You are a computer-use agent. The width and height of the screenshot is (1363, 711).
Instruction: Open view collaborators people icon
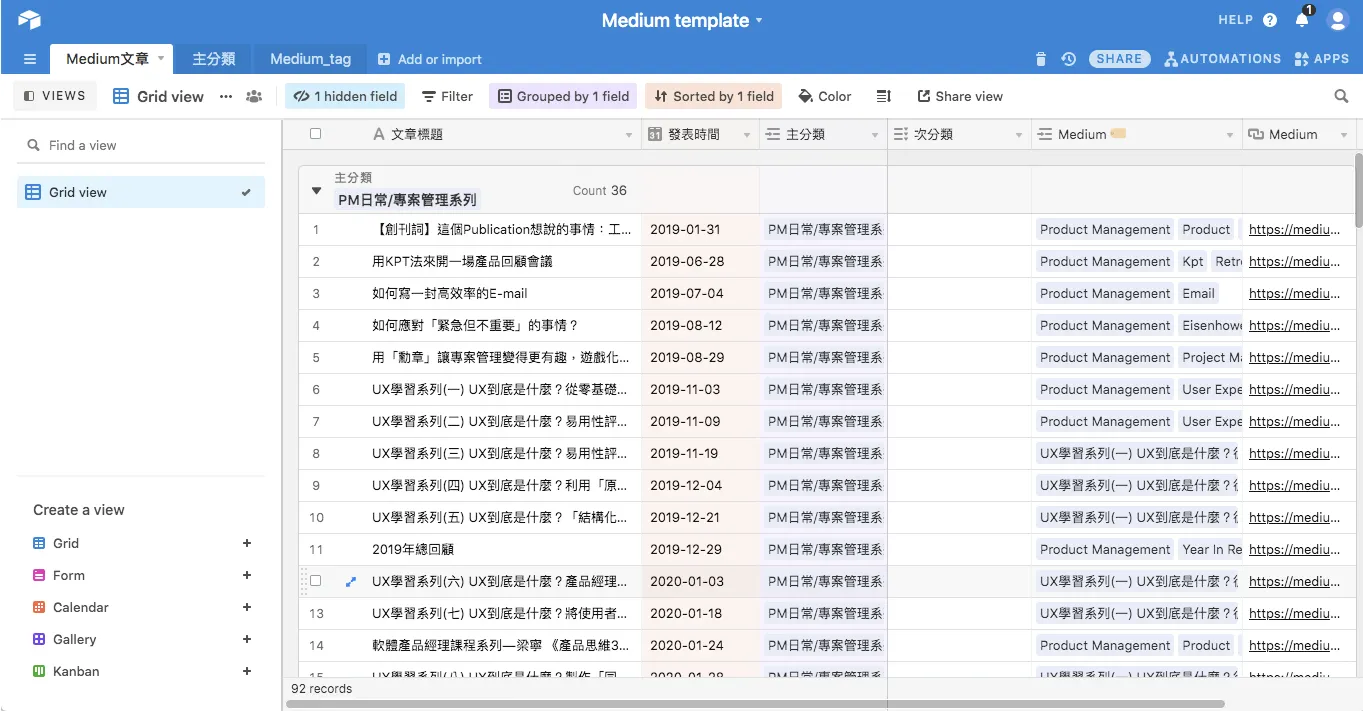(254, 96)
